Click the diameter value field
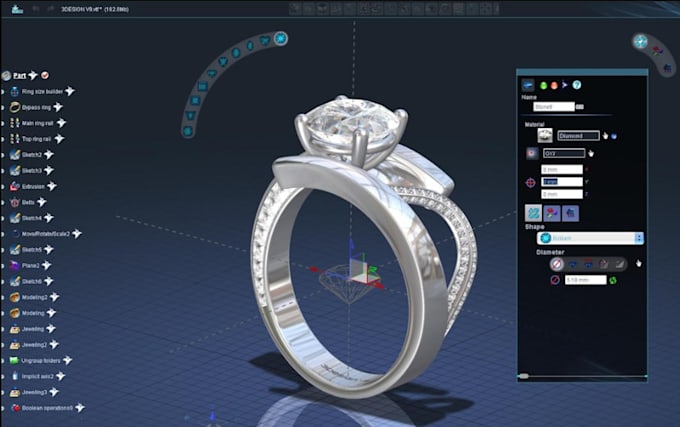 [x=585, y=280]
